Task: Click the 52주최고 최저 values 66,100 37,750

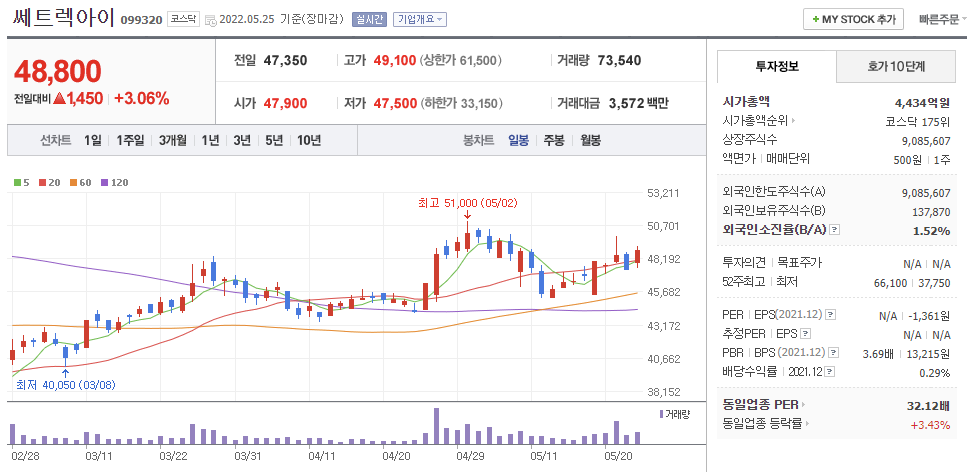Action: [912, 283]
